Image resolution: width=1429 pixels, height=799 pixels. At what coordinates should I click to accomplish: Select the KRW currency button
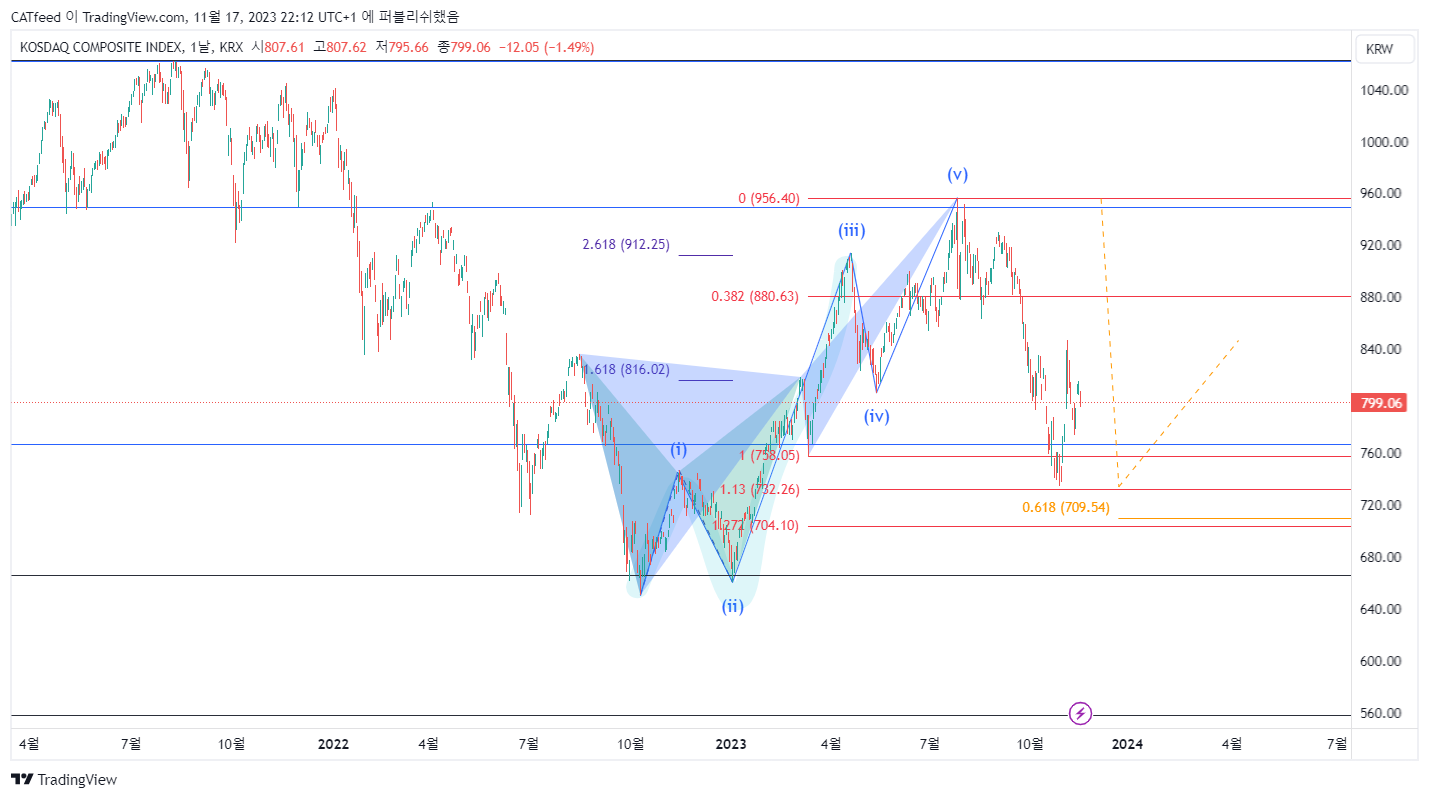pos(1386,49)
